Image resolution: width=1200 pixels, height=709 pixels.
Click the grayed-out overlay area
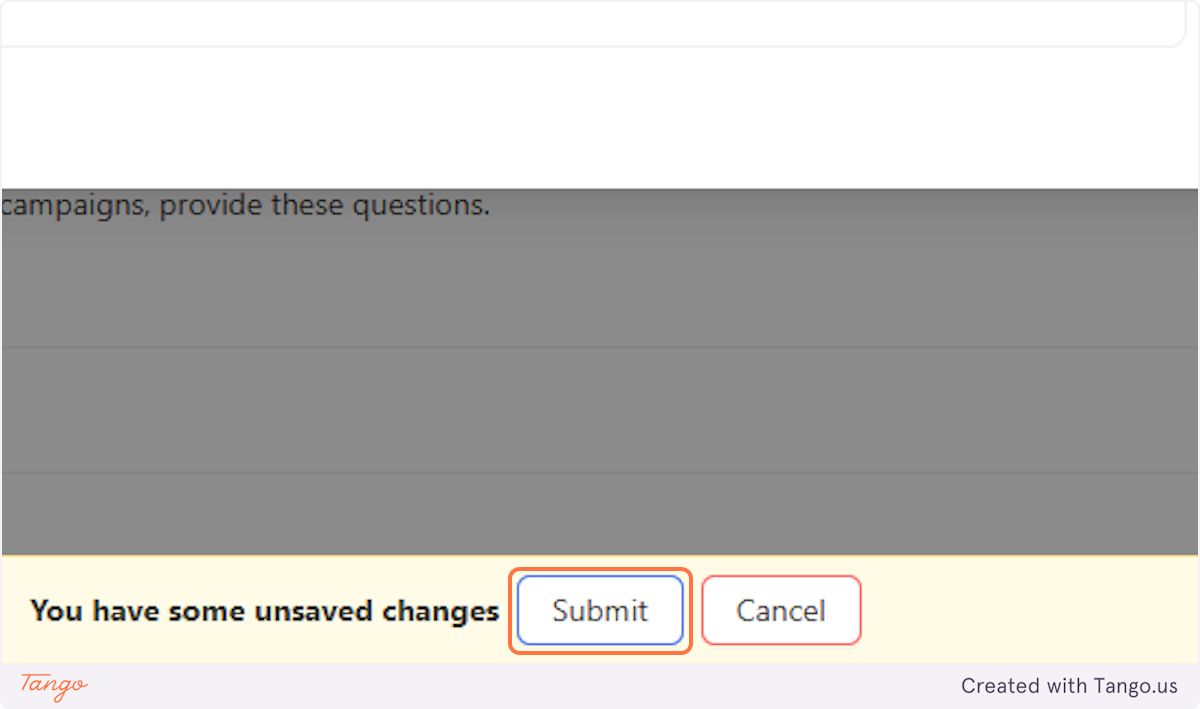(600, 380)
